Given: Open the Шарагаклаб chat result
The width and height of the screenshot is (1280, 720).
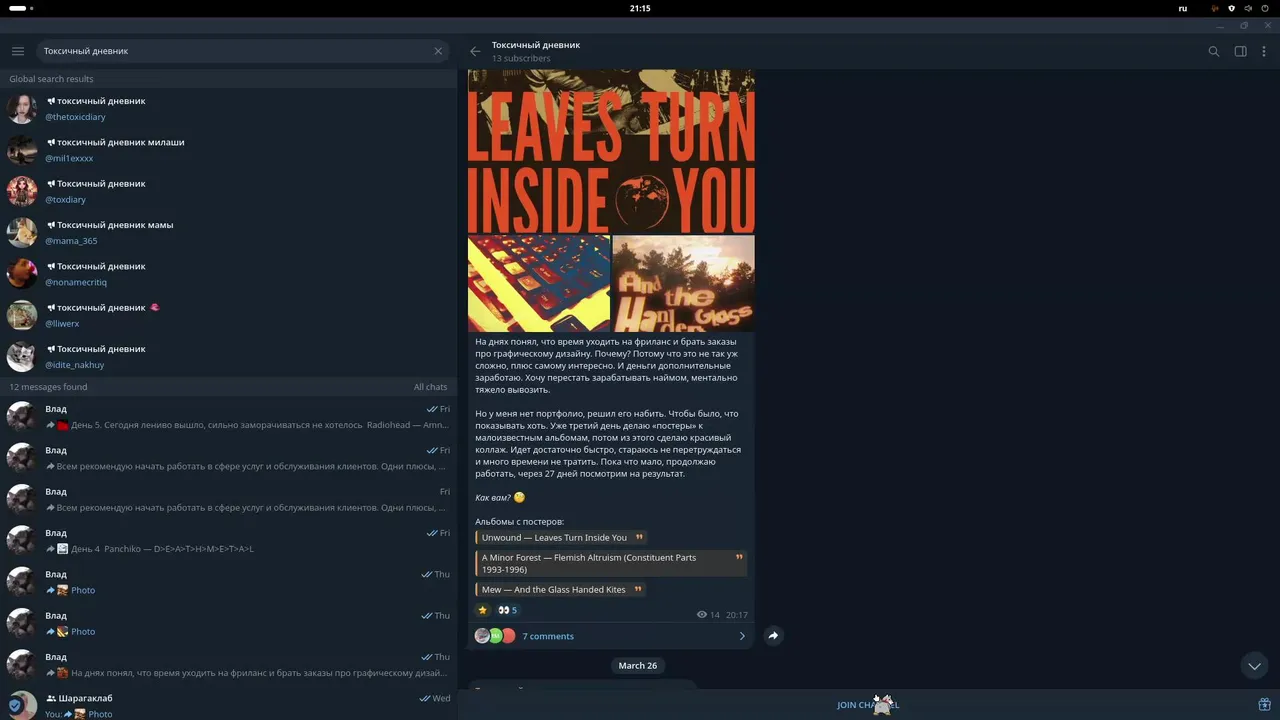Looking at the screenshot, I should (x=228, y=705).
